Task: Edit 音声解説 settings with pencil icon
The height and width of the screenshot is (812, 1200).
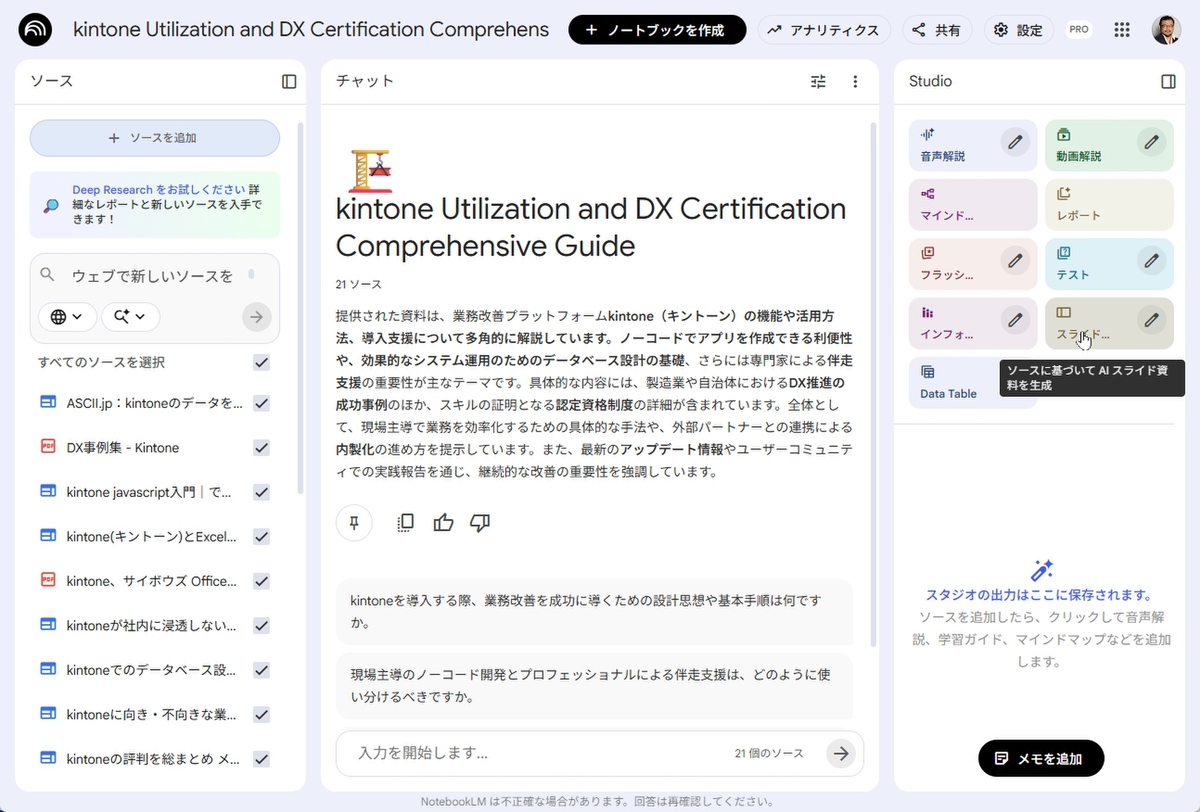Action: (x=1015, y=143)
